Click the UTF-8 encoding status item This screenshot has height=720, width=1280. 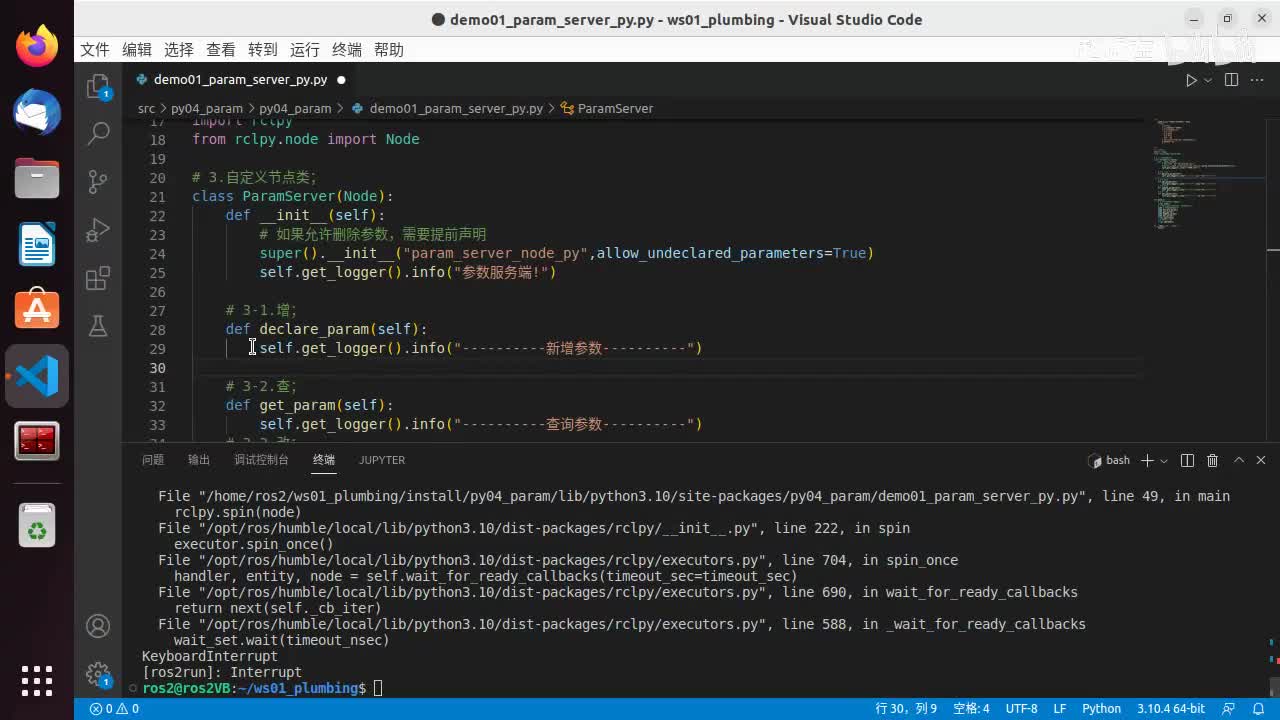(1021, 708)
